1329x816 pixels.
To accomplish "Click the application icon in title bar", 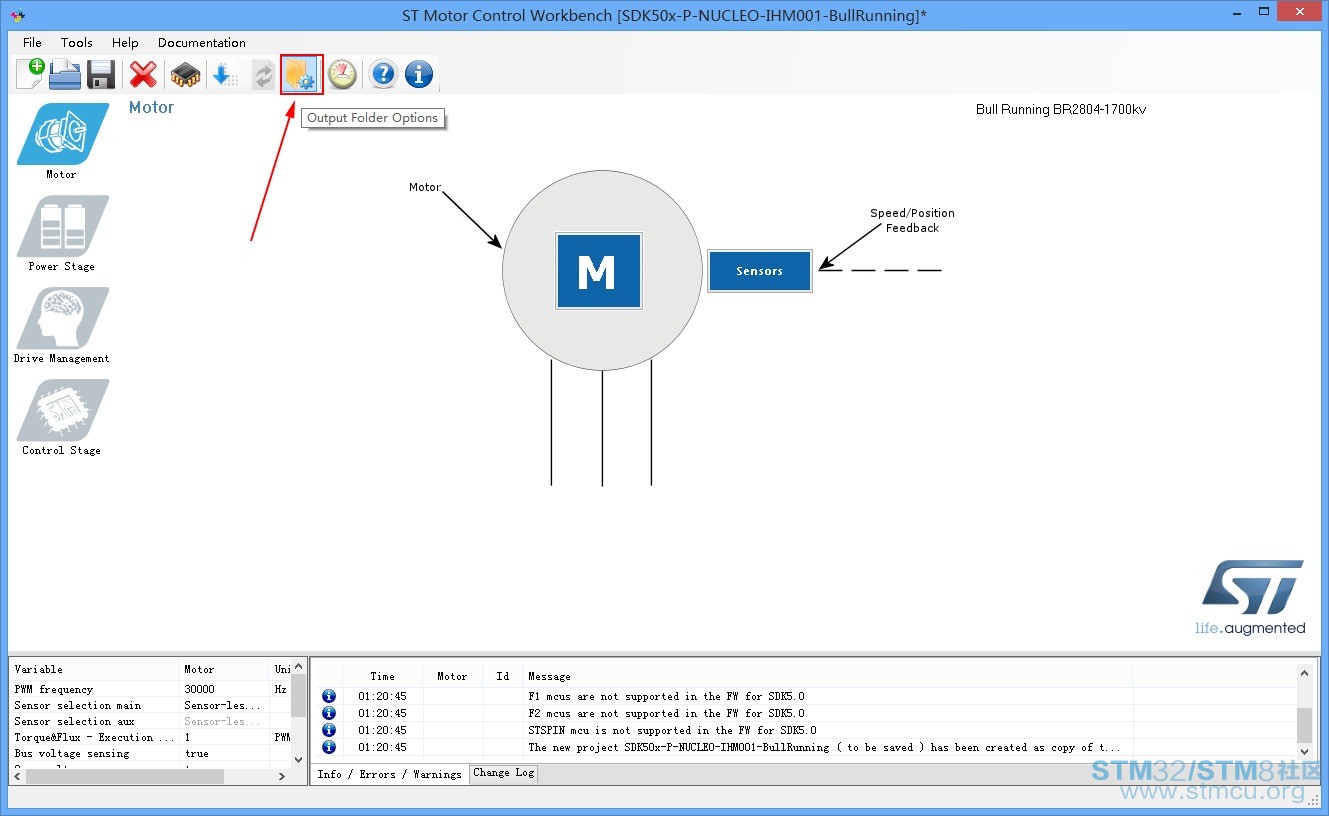I will pyautogui.click(x=18, y=15).
